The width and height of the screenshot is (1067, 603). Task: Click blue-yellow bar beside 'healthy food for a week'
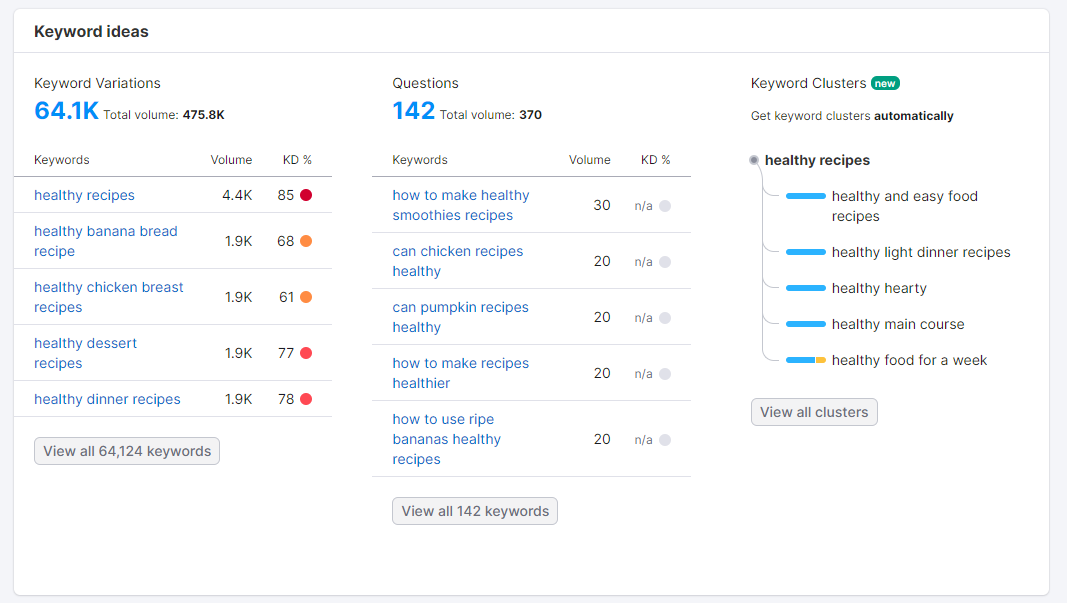pos(806,360)
